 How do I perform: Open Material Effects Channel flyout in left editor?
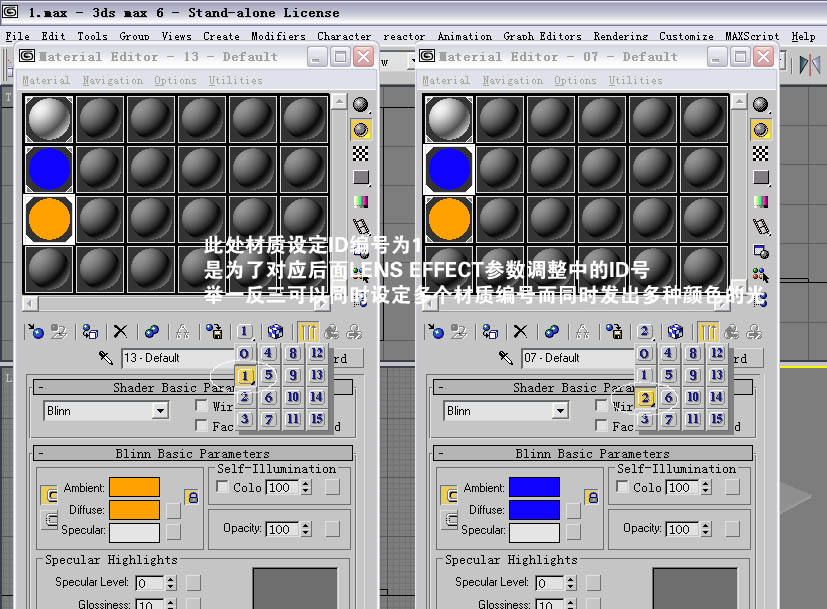(x=244, y=332)
